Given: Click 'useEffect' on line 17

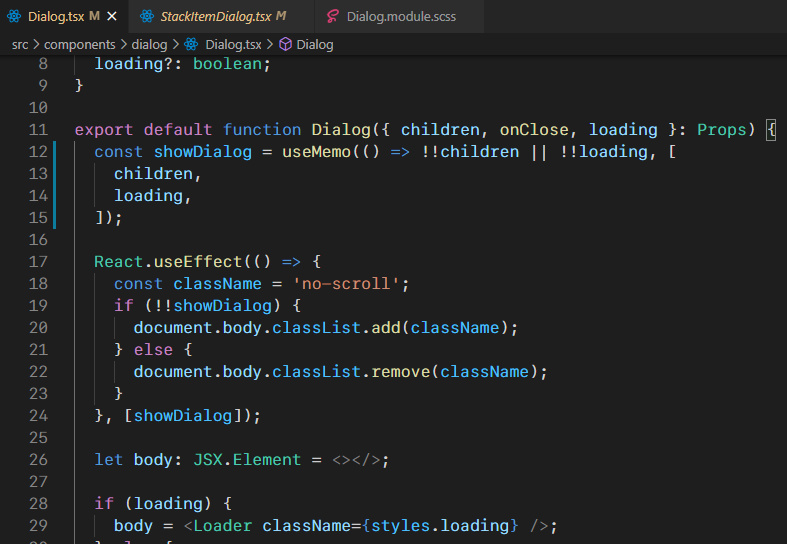Looking at the screenshot, I should (198, 262).
